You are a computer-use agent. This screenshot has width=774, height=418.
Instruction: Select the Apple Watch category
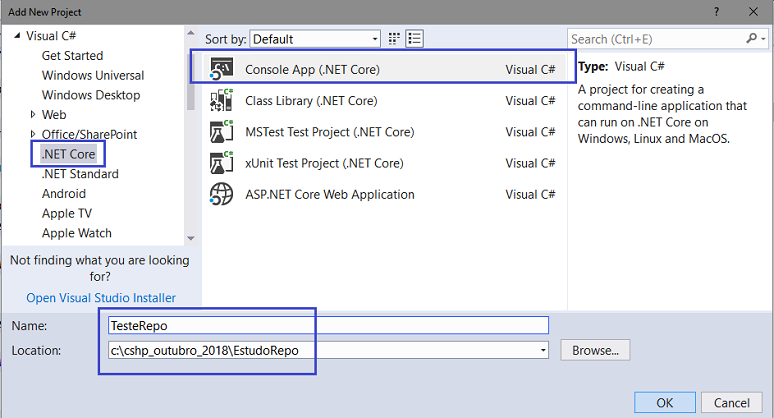[x=77, y=233]
